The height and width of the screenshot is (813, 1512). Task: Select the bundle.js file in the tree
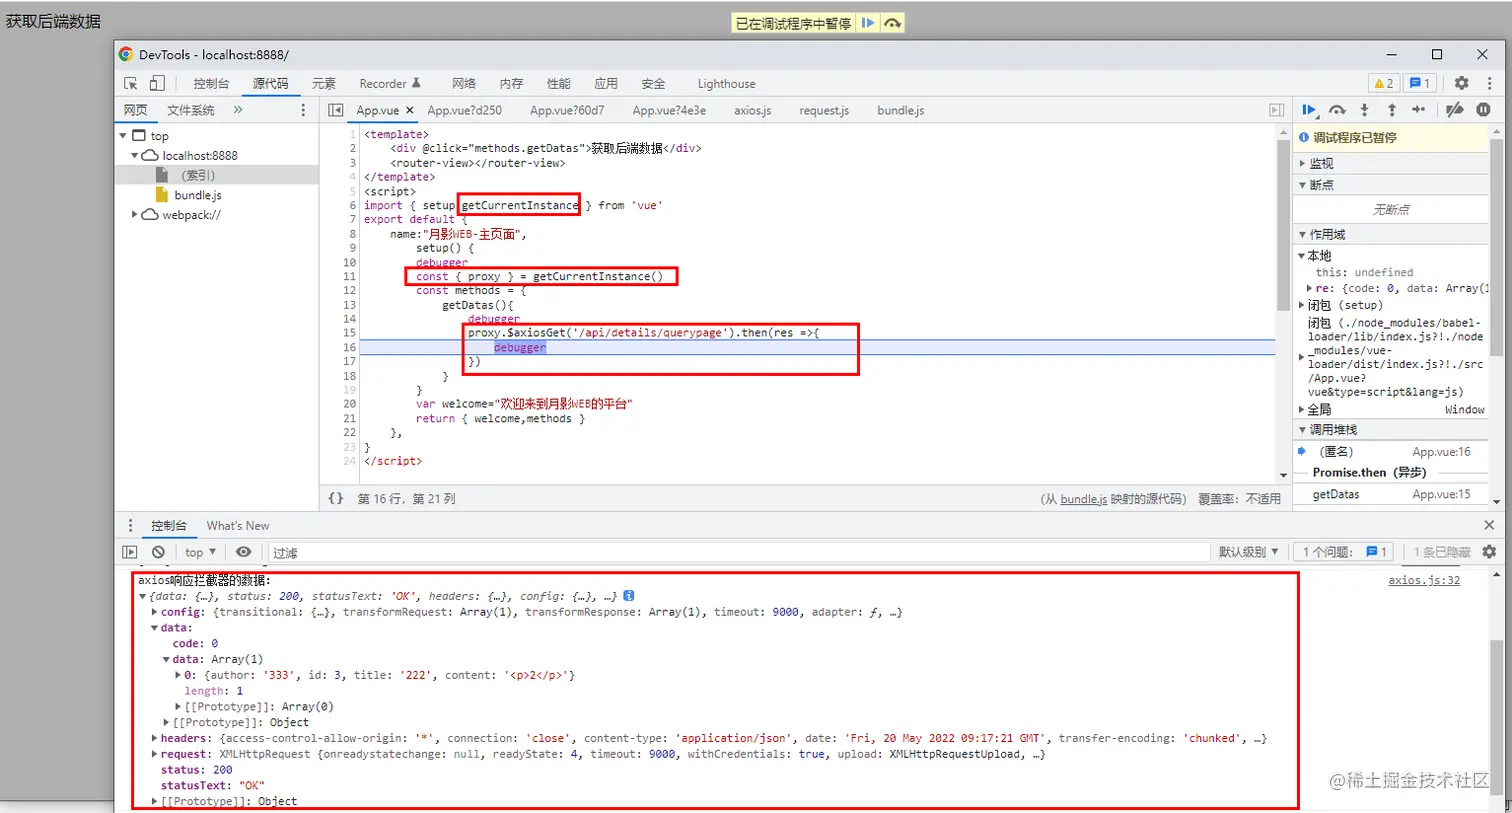click(x=197, y=195)
